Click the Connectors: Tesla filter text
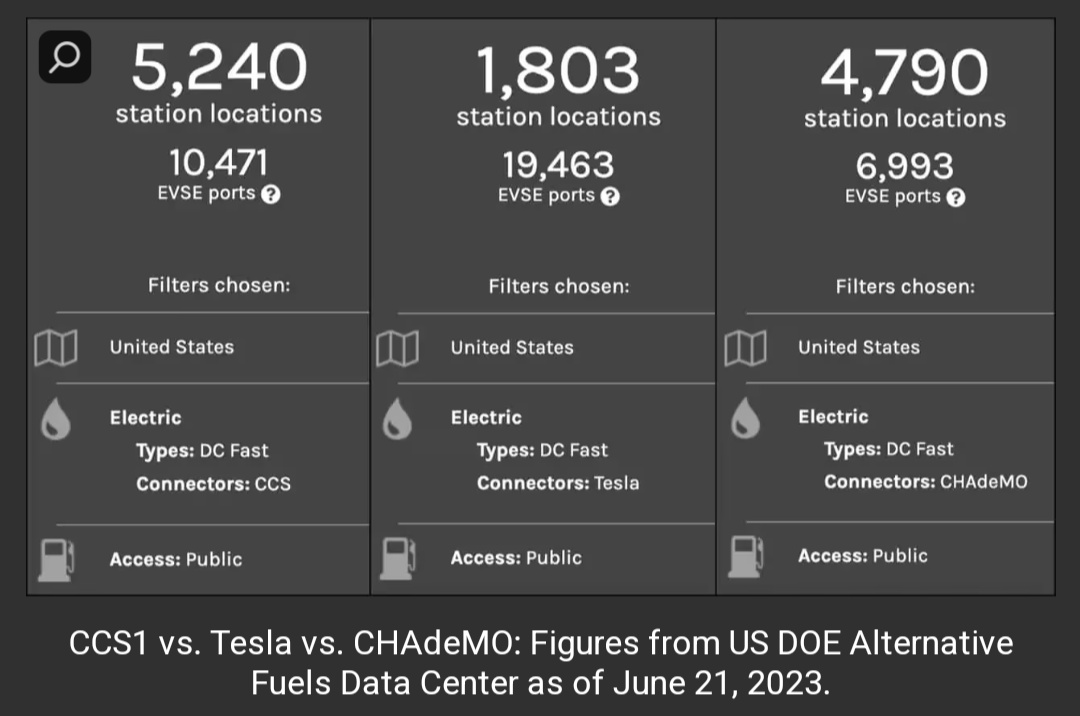The image size is (1080, 716). (557, 484)
